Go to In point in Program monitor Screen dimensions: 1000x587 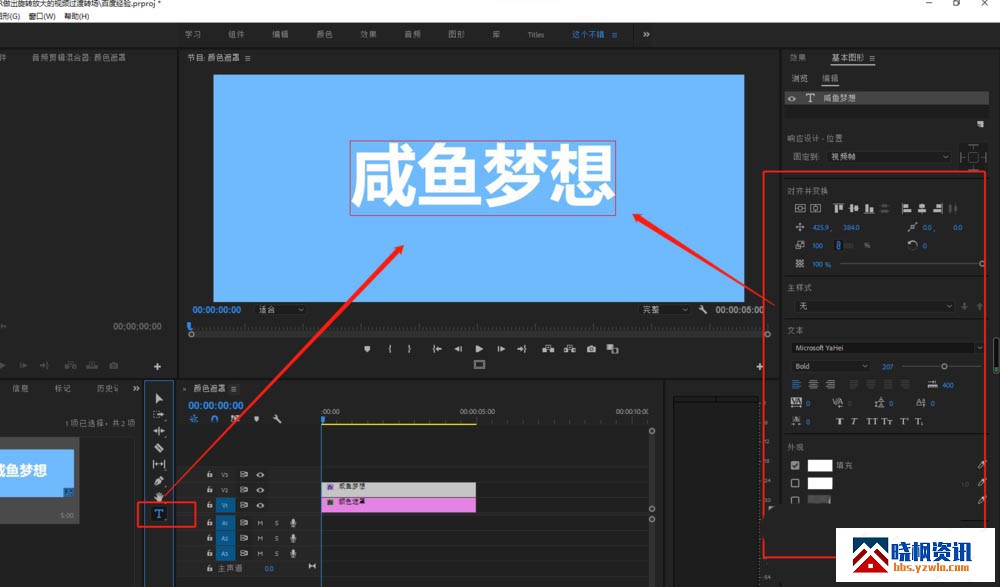(437, 349)
